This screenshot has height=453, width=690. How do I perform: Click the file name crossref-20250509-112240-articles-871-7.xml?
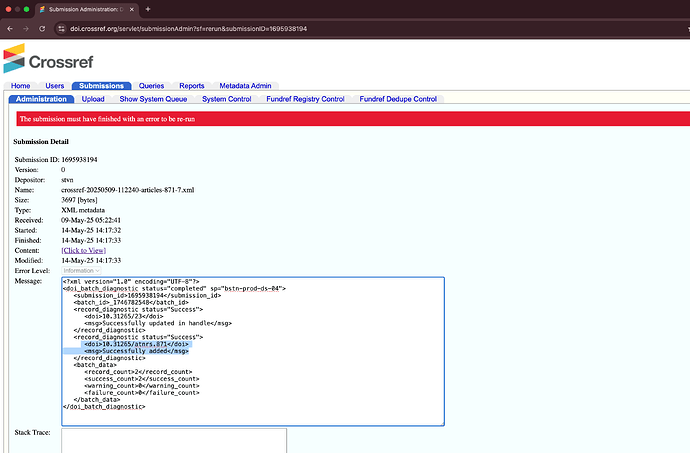point(128,190)
